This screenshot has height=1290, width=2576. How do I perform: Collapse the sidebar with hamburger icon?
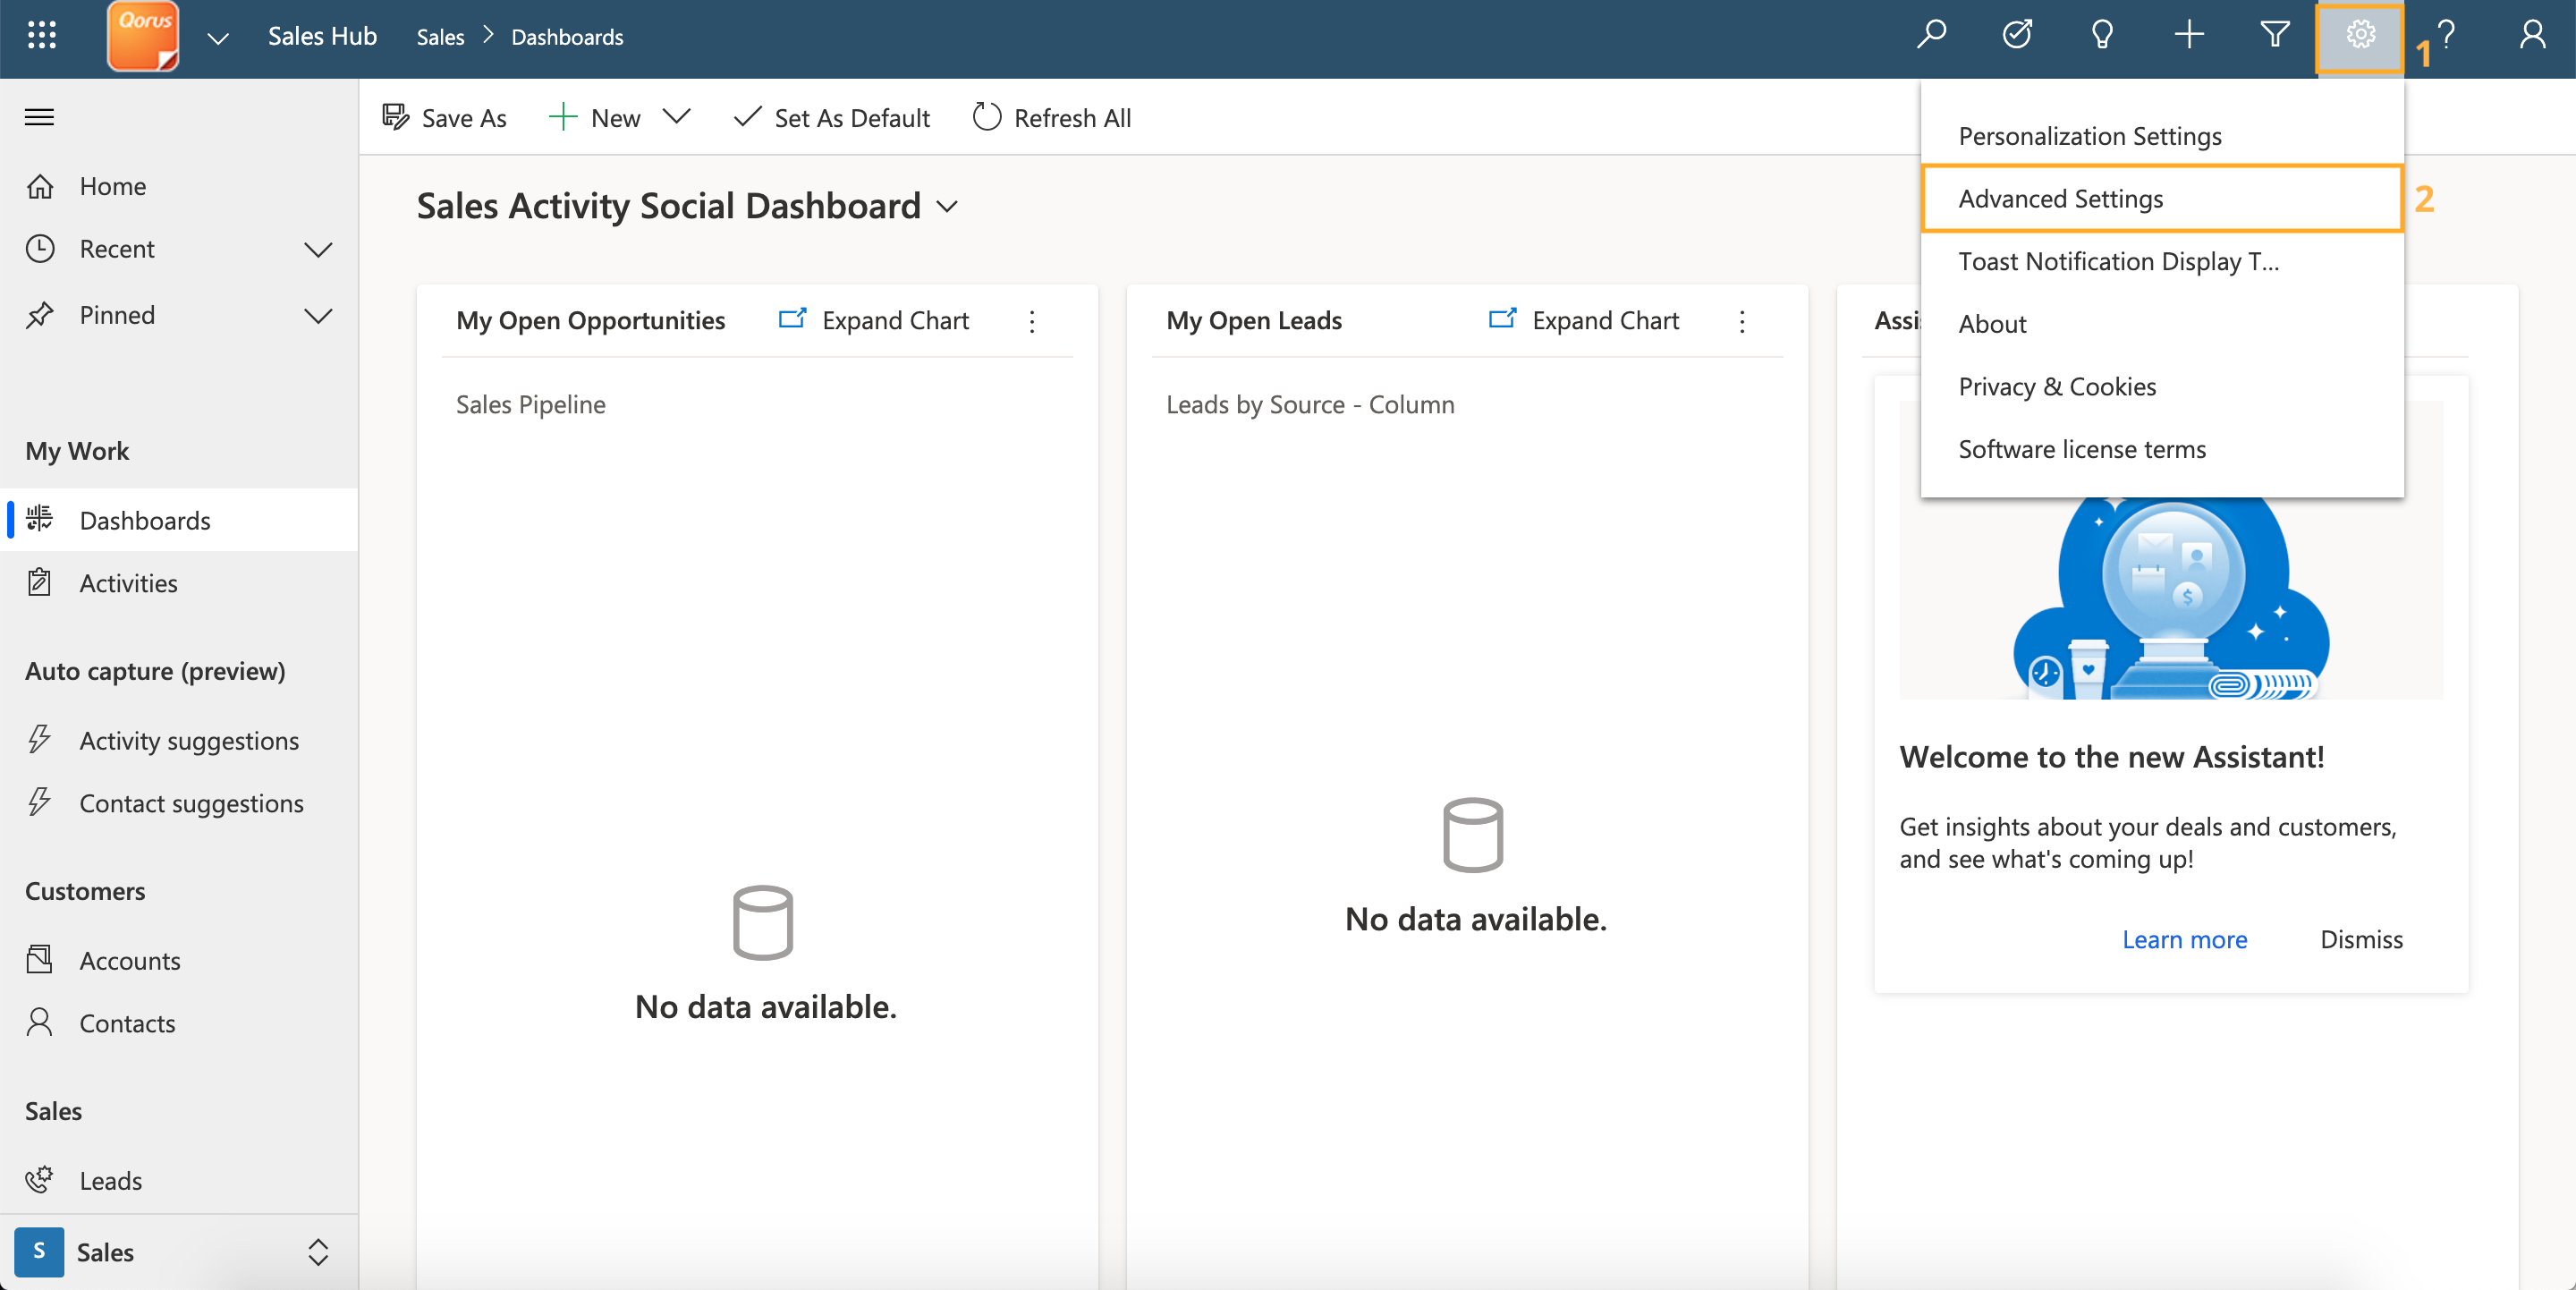[39, 117]
